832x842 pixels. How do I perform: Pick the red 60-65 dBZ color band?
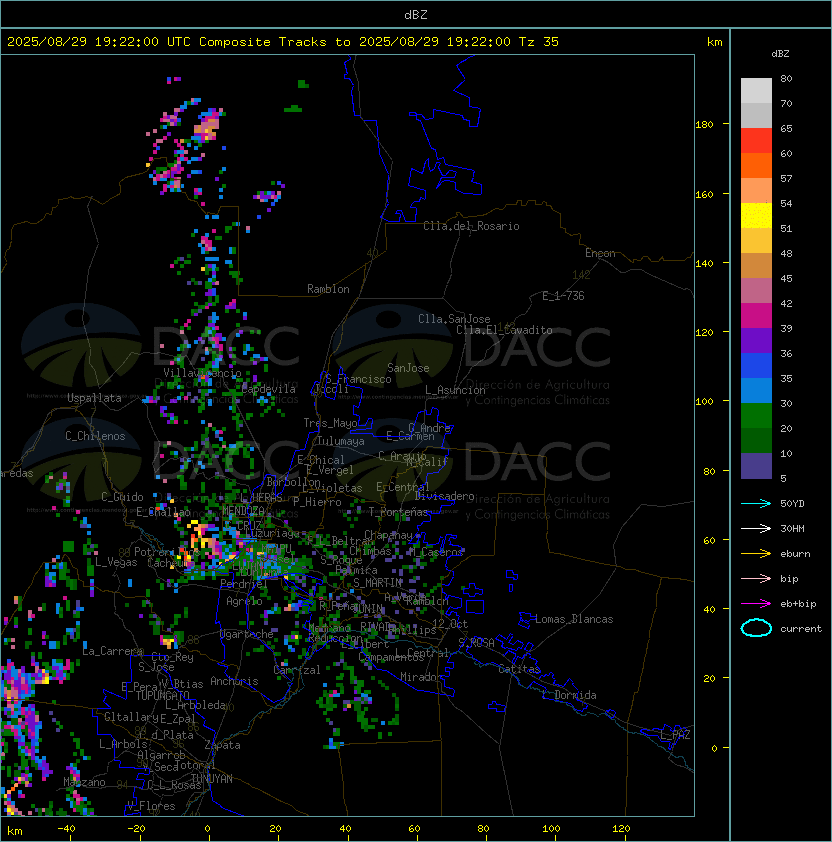pos(756,141)
